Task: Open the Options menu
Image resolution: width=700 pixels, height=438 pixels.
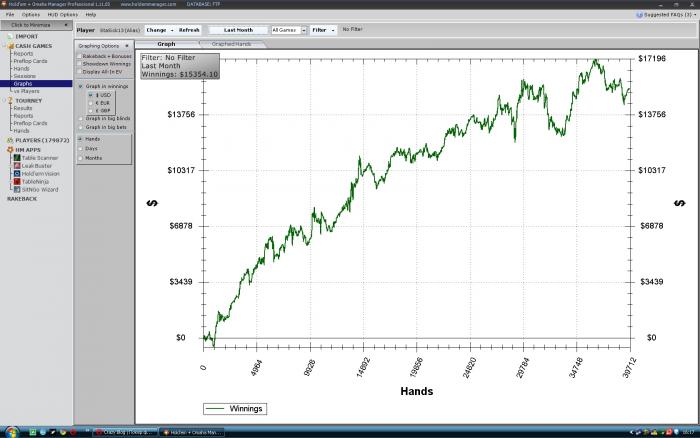Action: click(x=30, y=15)
